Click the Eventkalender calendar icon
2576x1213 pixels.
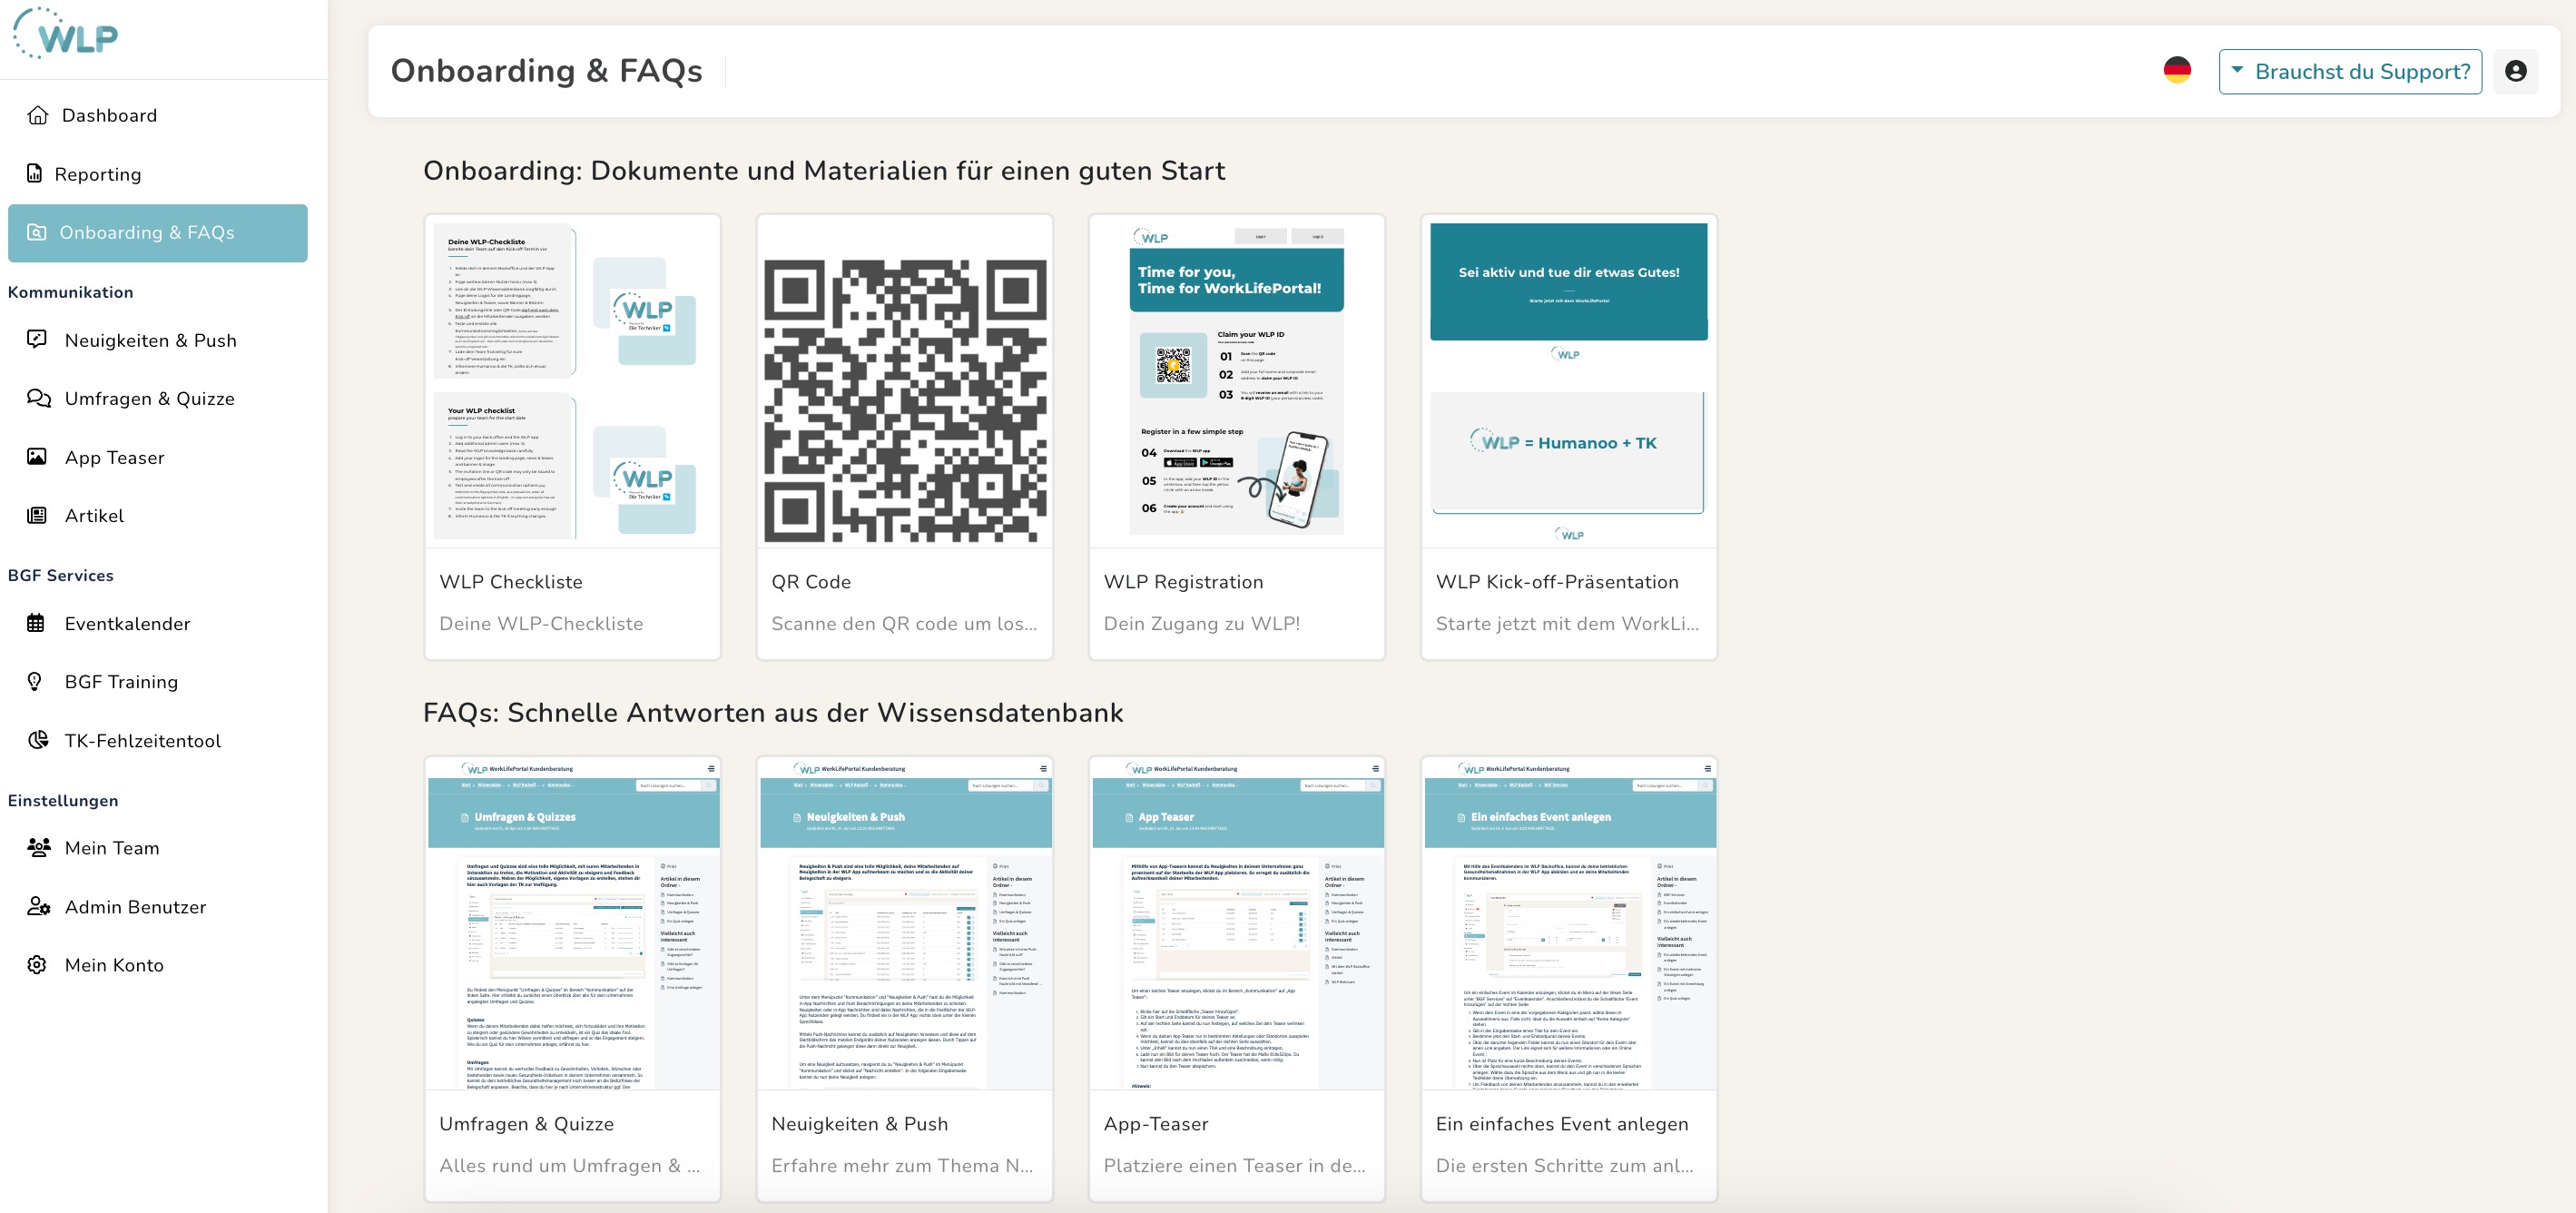(x=36, y=623)
